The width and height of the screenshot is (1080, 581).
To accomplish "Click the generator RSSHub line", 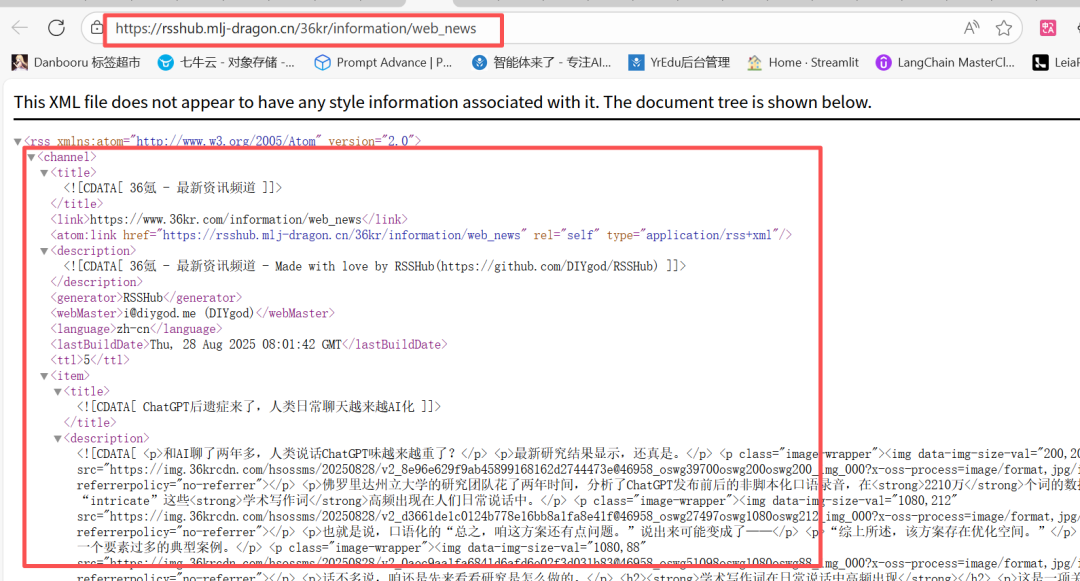I will 146,298.
